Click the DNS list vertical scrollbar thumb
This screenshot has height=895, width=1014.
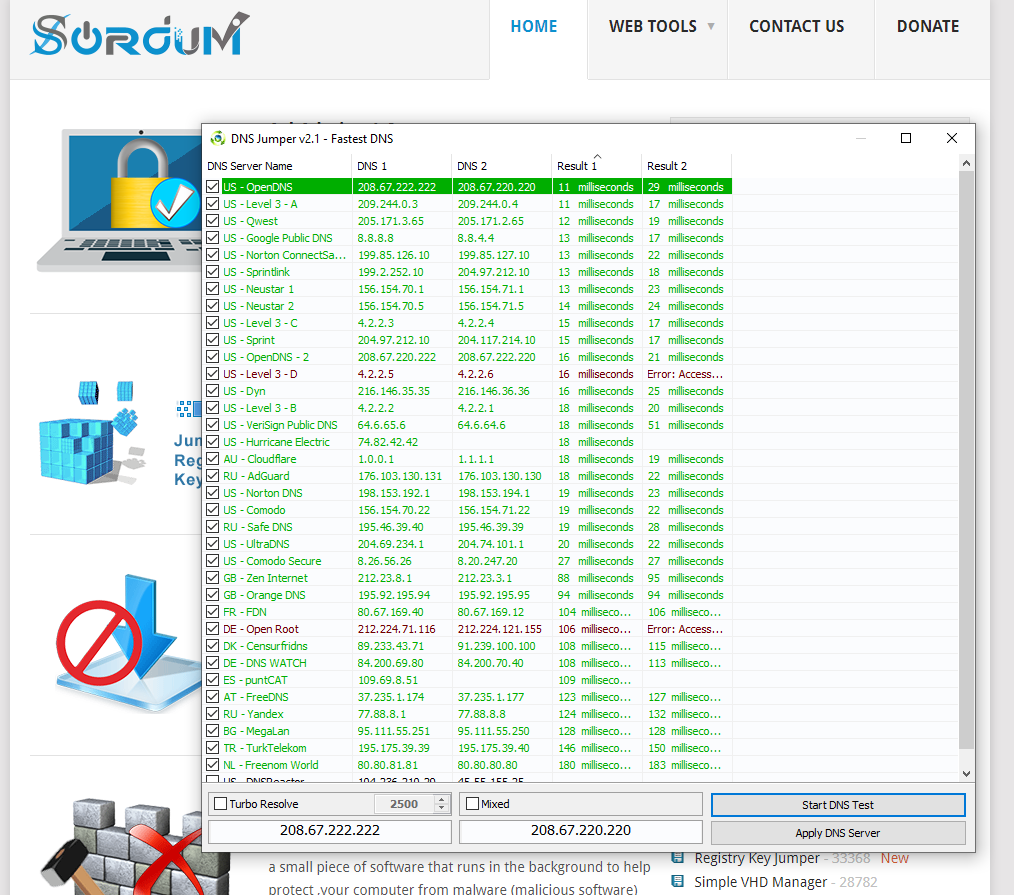tap(966, 460)
